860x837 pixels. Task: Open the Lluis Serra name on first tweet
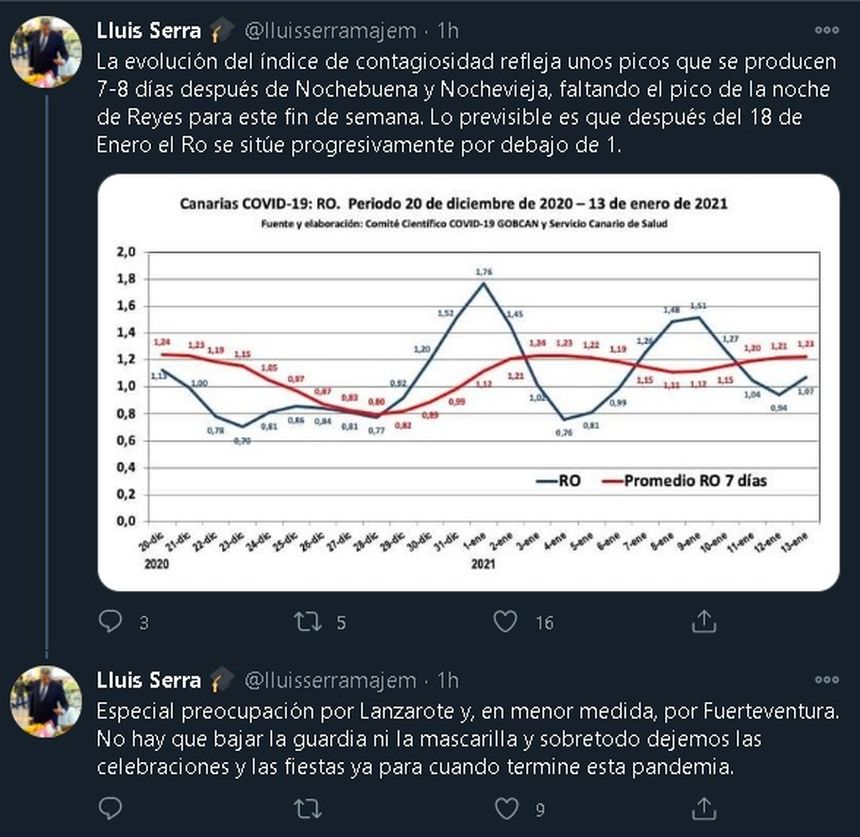(x=148, y=30)
